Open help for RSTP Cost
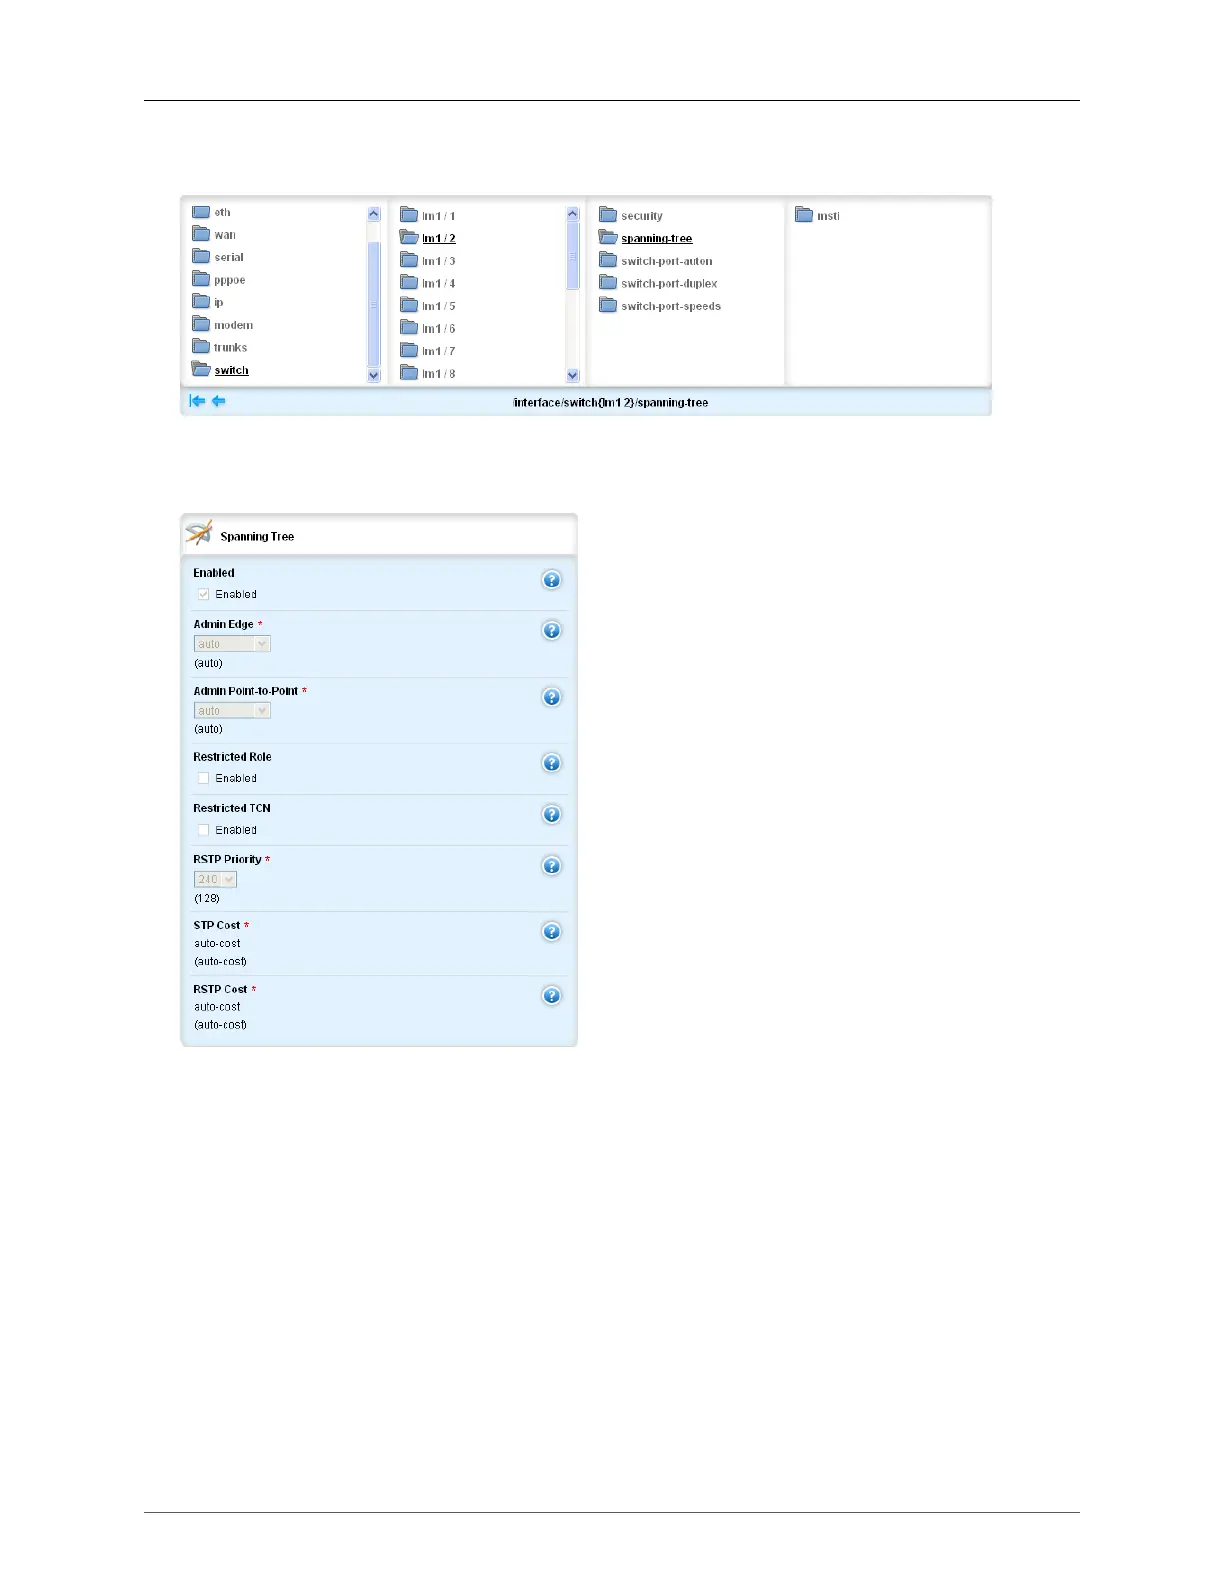This screenshot has height=1584, width=1224. tap(551, 996)
